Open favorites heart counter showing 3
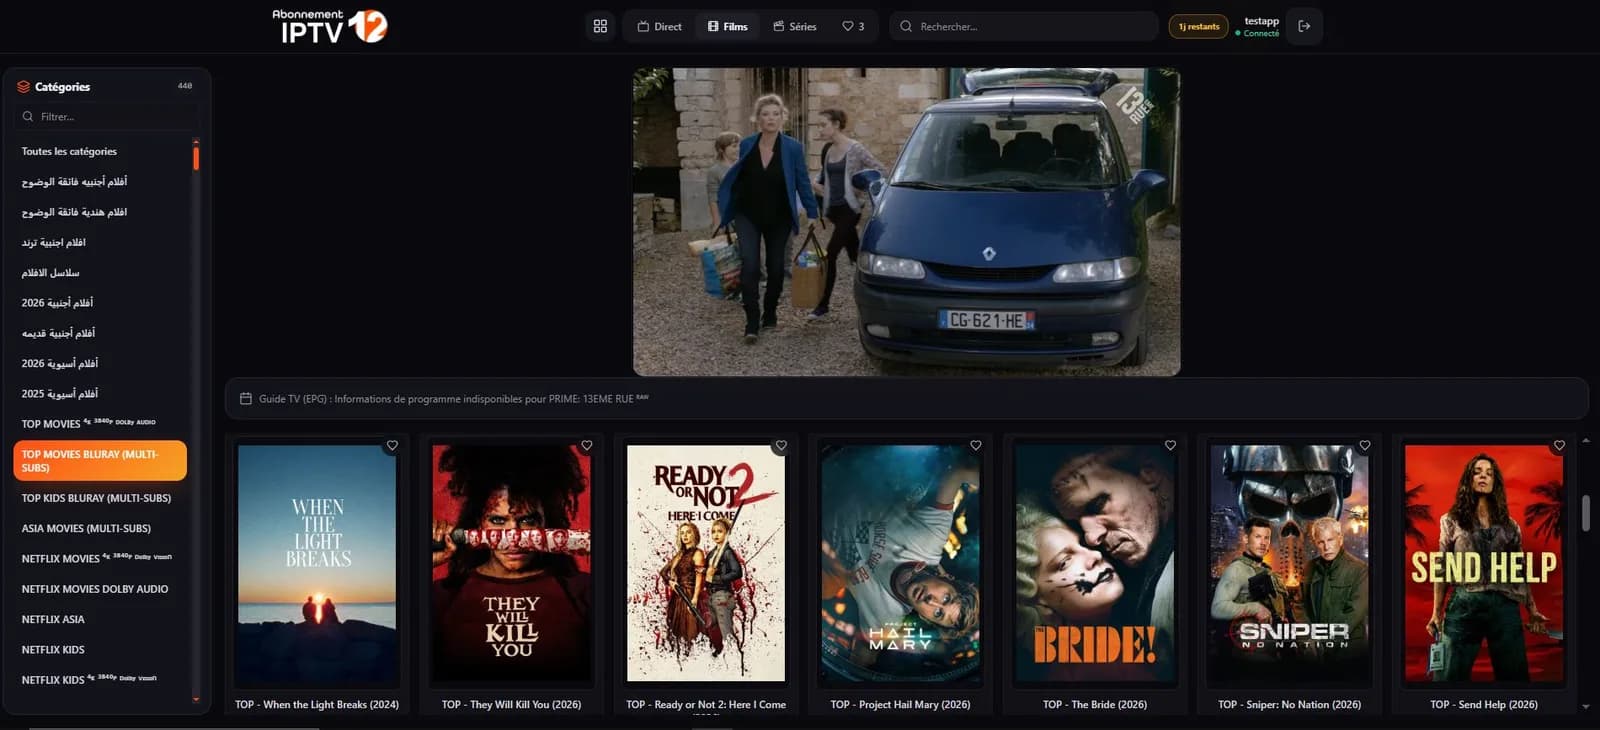 tap(853, 26)
